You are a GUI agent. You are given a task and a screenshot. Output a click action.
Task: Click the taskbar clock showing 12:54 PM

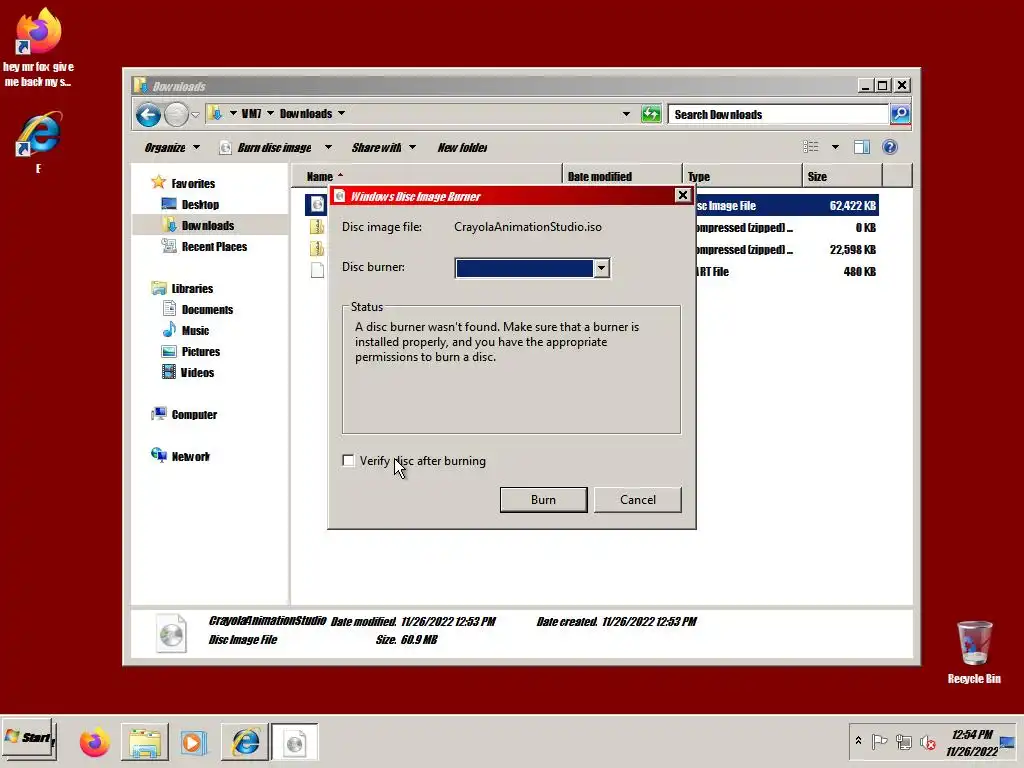(x=972, y=743)
